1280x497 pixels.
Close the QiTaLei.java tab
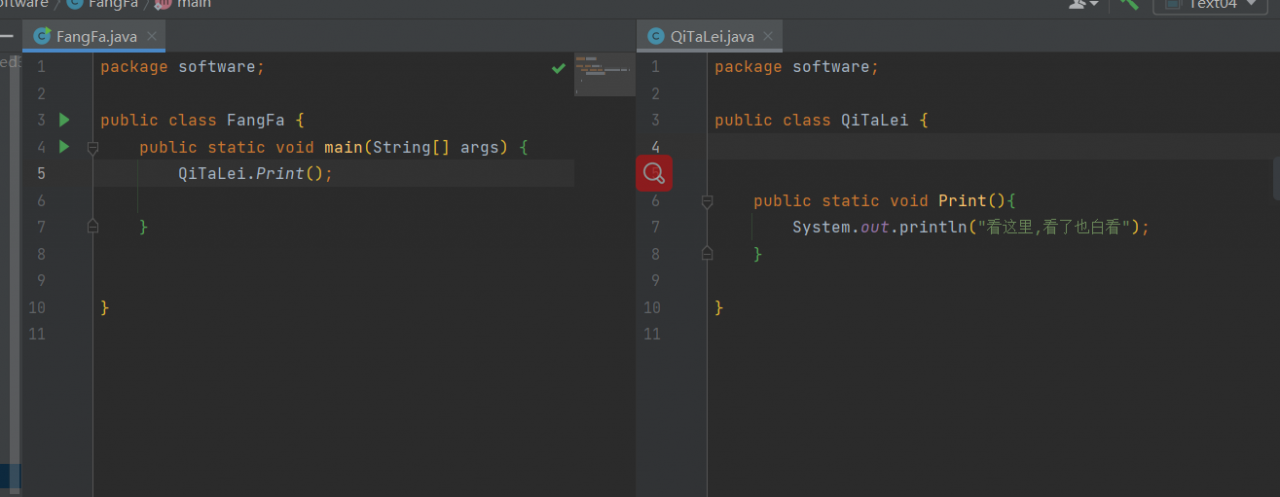coord(769,36)
